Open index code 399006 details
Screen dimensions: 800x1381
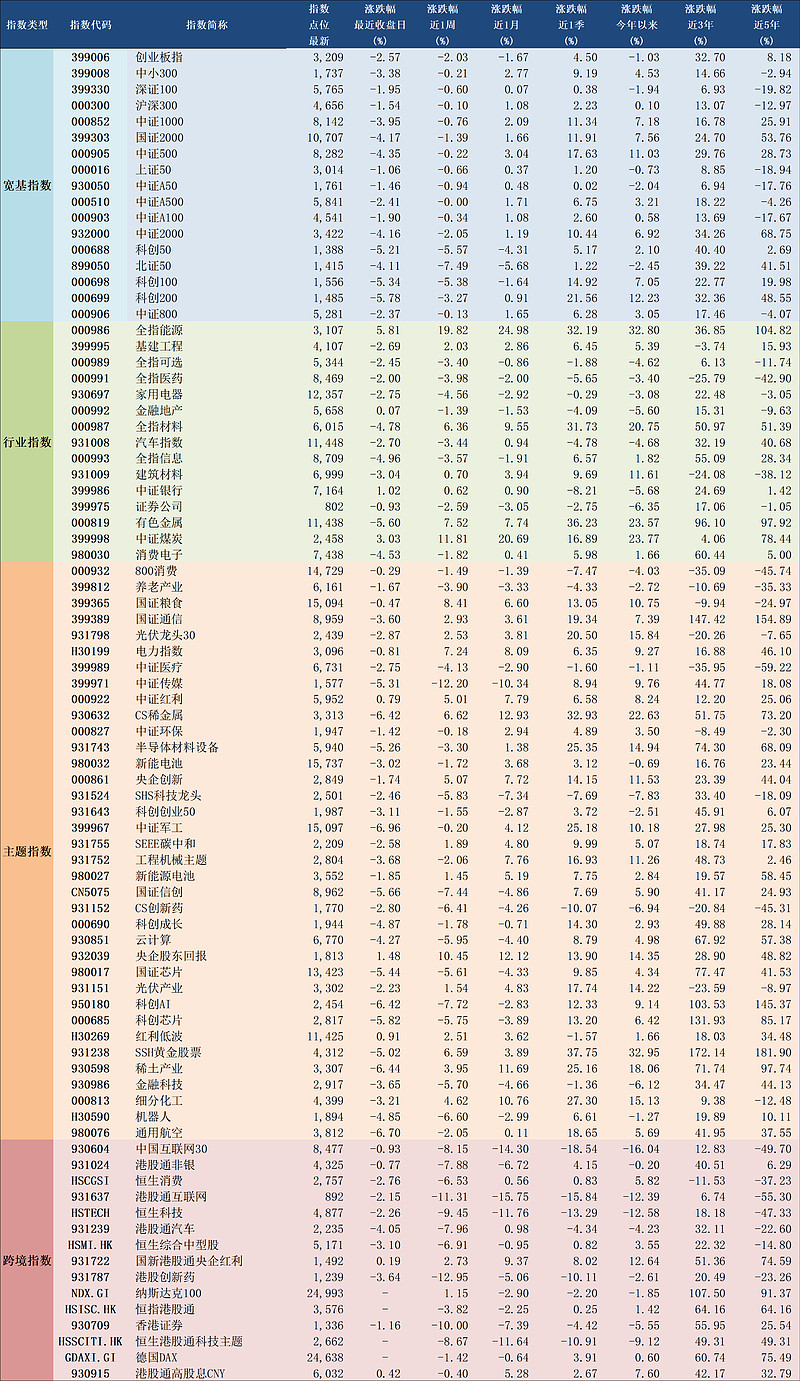coord(91,57)
